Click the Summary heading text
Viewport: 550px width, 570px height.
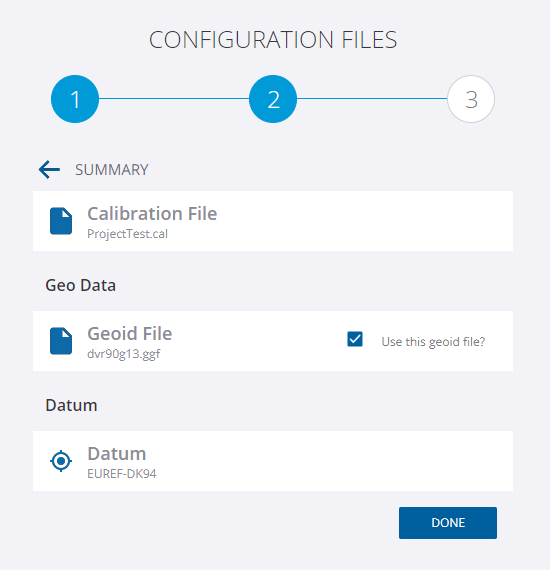[x=112, y=170]
